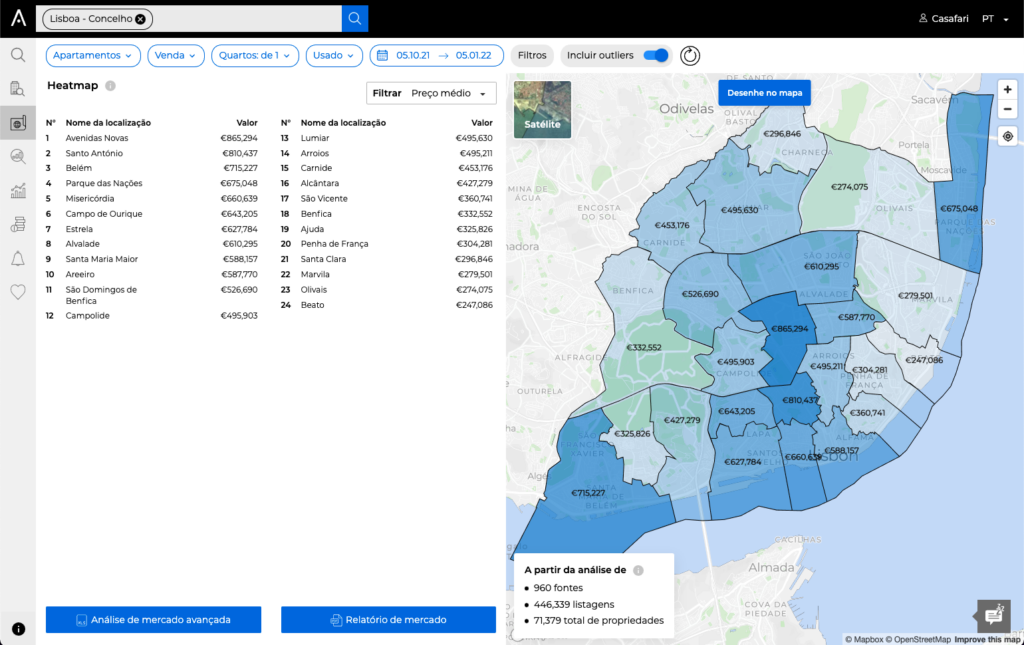Click the Mapbox attribution link

(x=864, y=640)
